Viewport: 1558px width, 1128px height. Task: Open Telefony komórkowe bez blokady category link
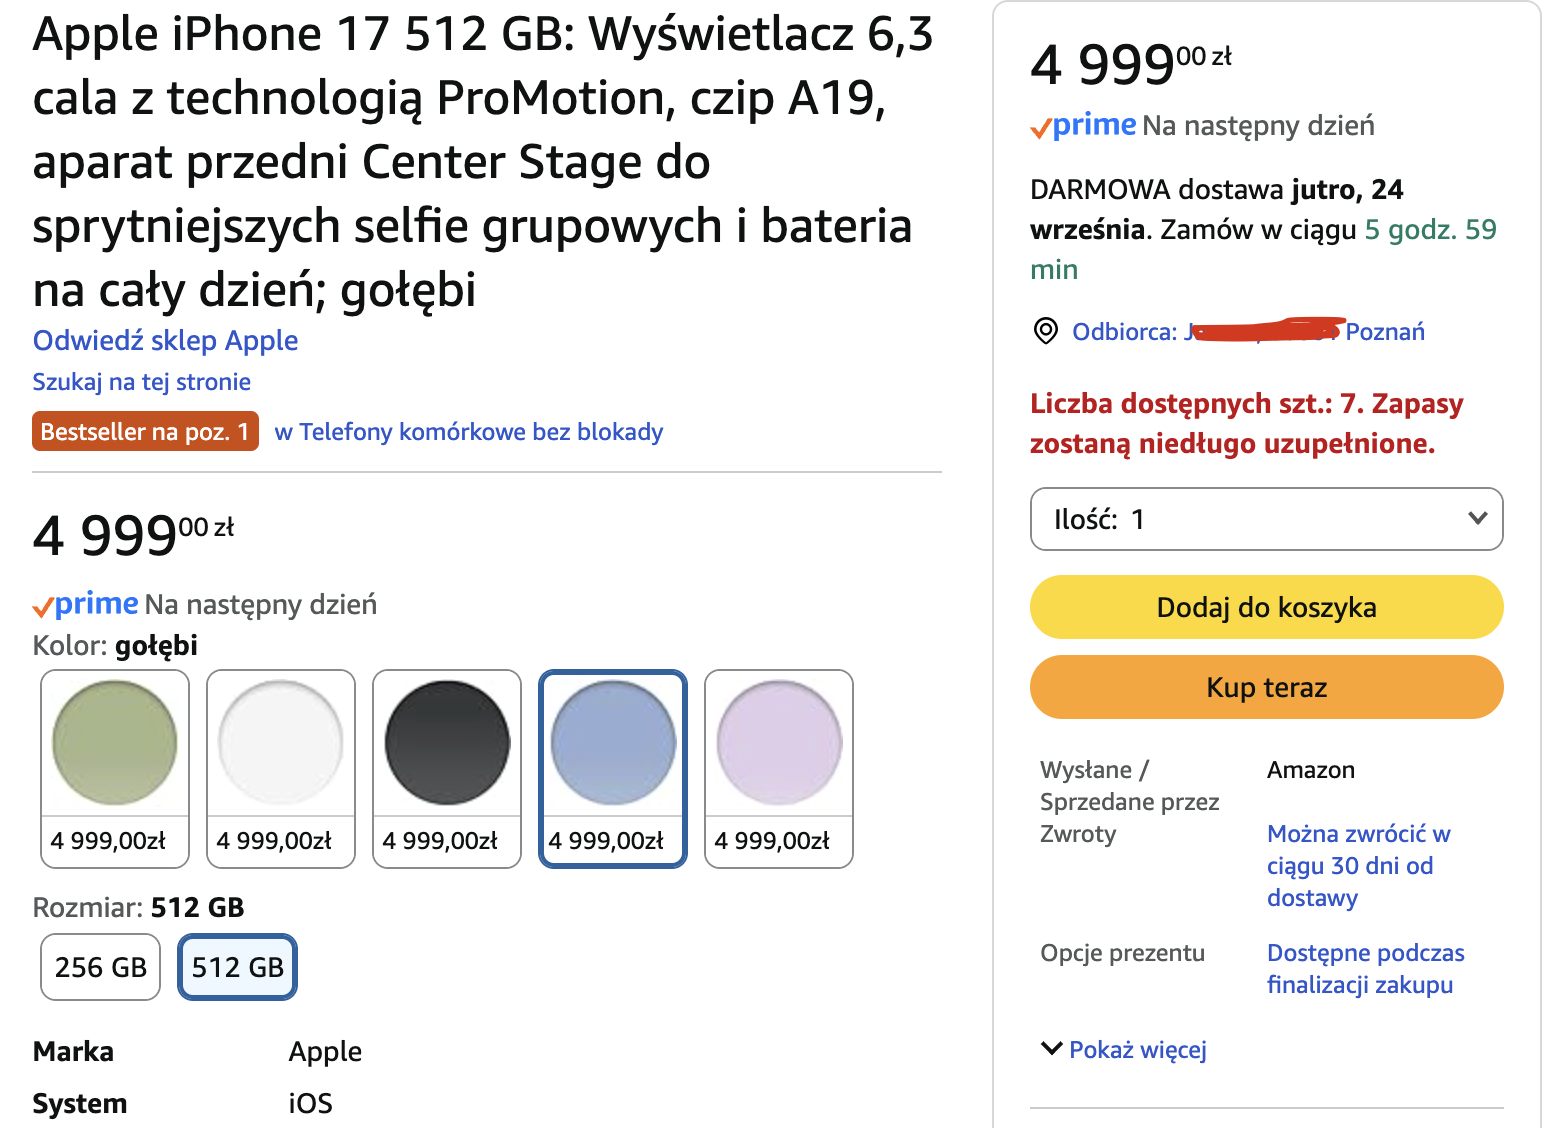tap(468, 432)
